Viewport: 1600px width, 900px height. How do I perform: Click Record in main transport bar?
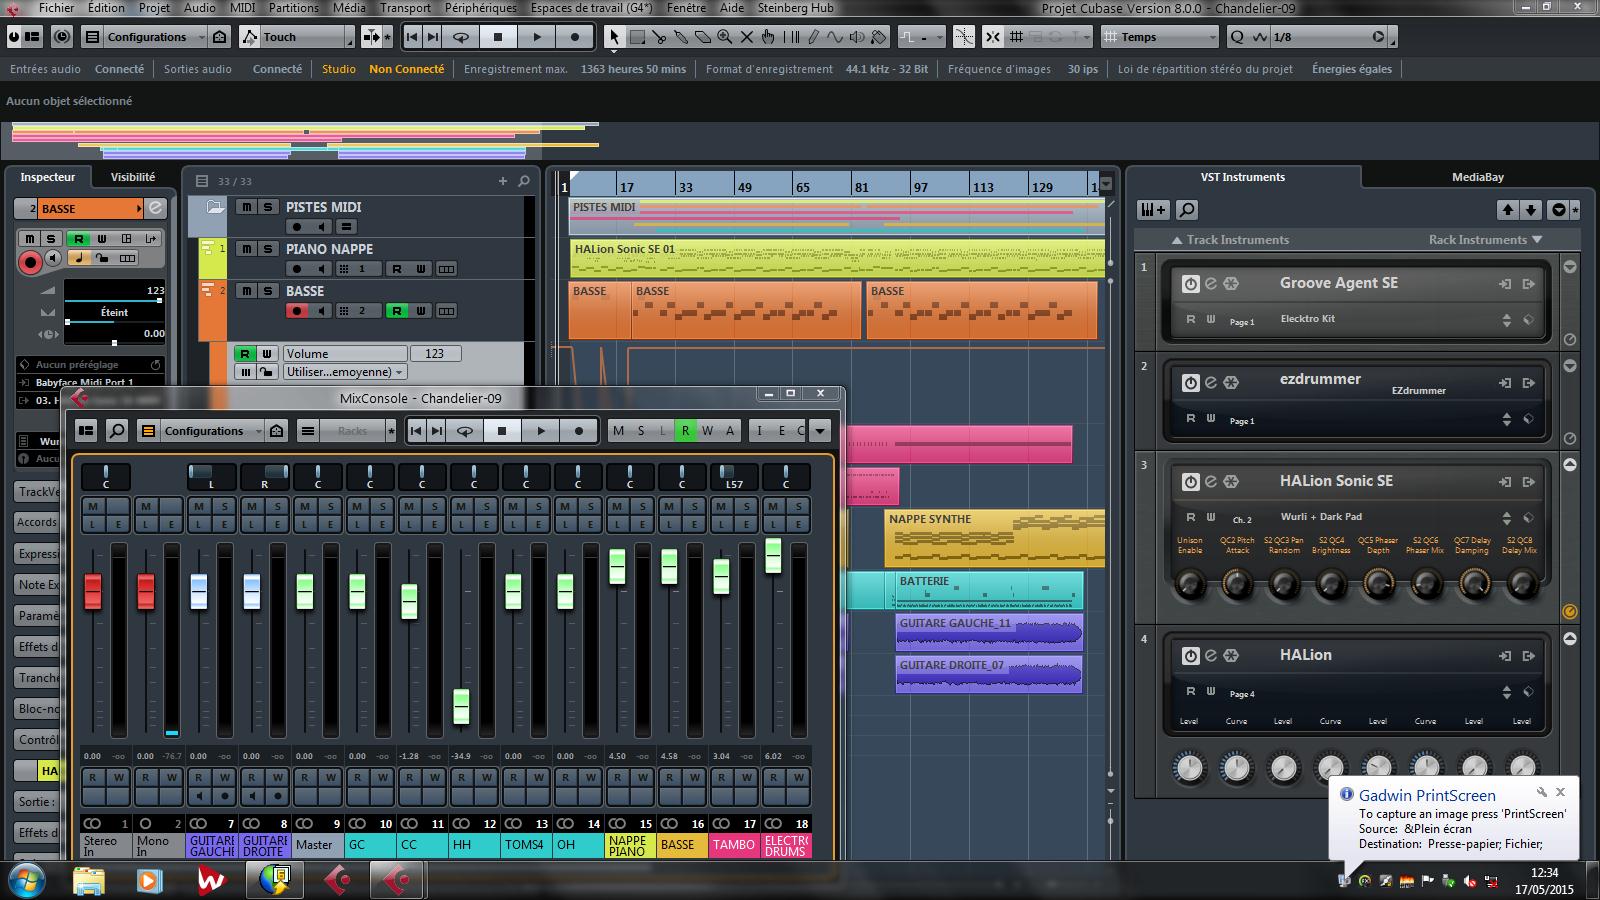point(575,37)
